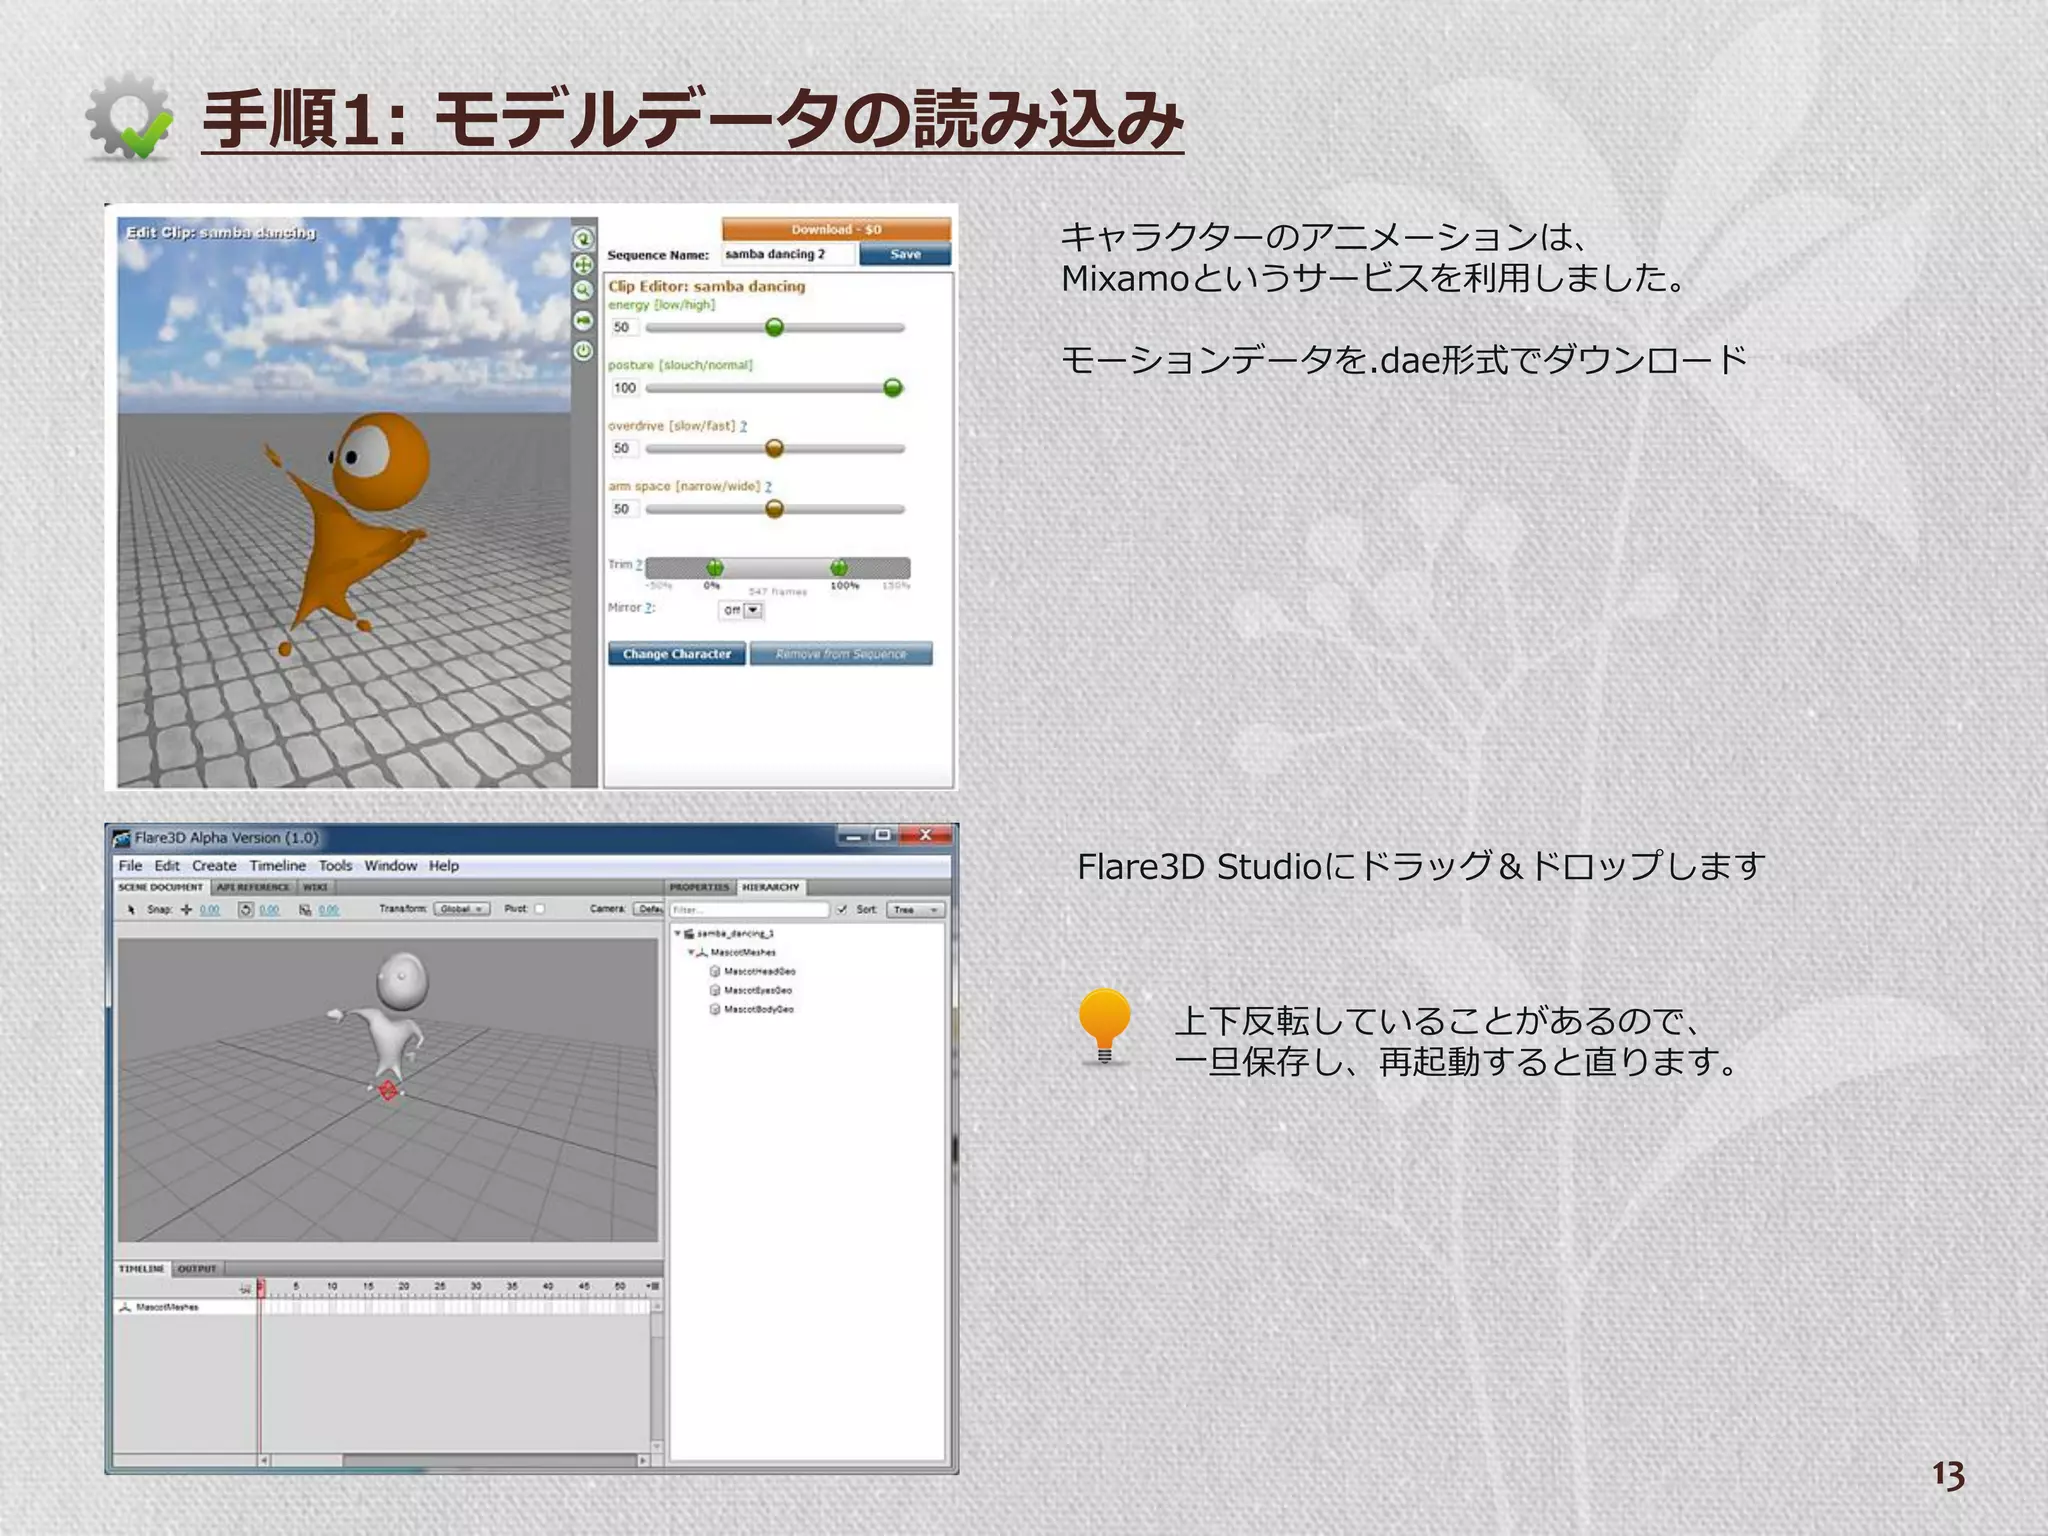Switch to the WIKI tab
Screen dimensions: 2048x1536
coord(316,887)
